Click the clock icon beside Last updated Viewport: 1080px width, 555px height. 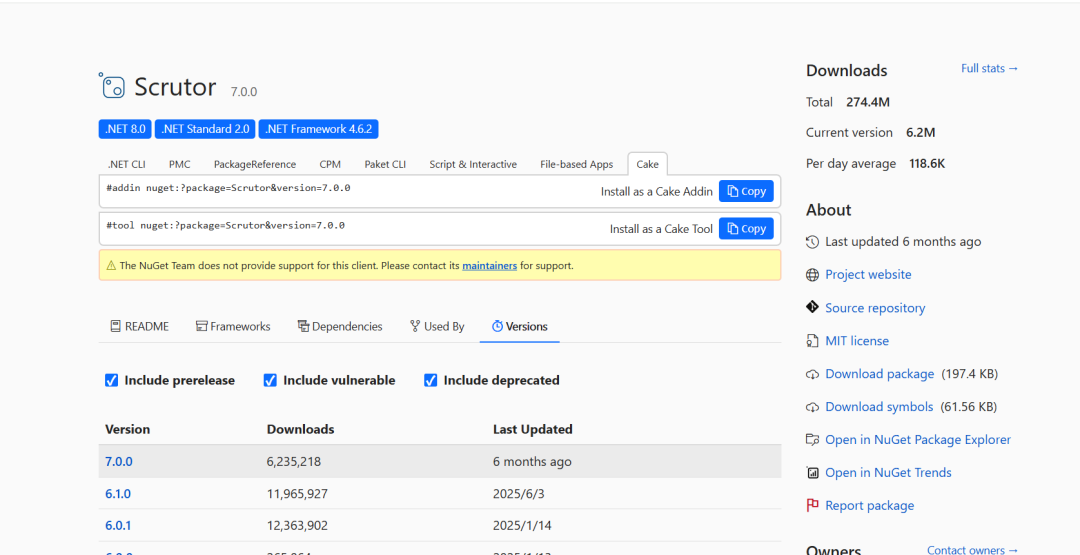(x=813, y=242)
